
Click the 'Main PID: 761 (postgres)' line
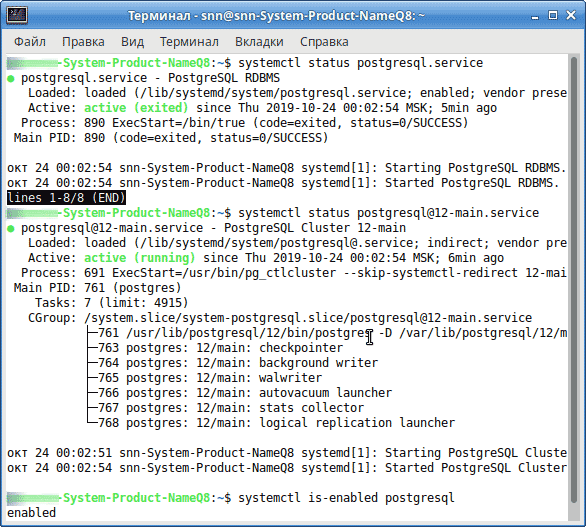[x=98, y=288]
